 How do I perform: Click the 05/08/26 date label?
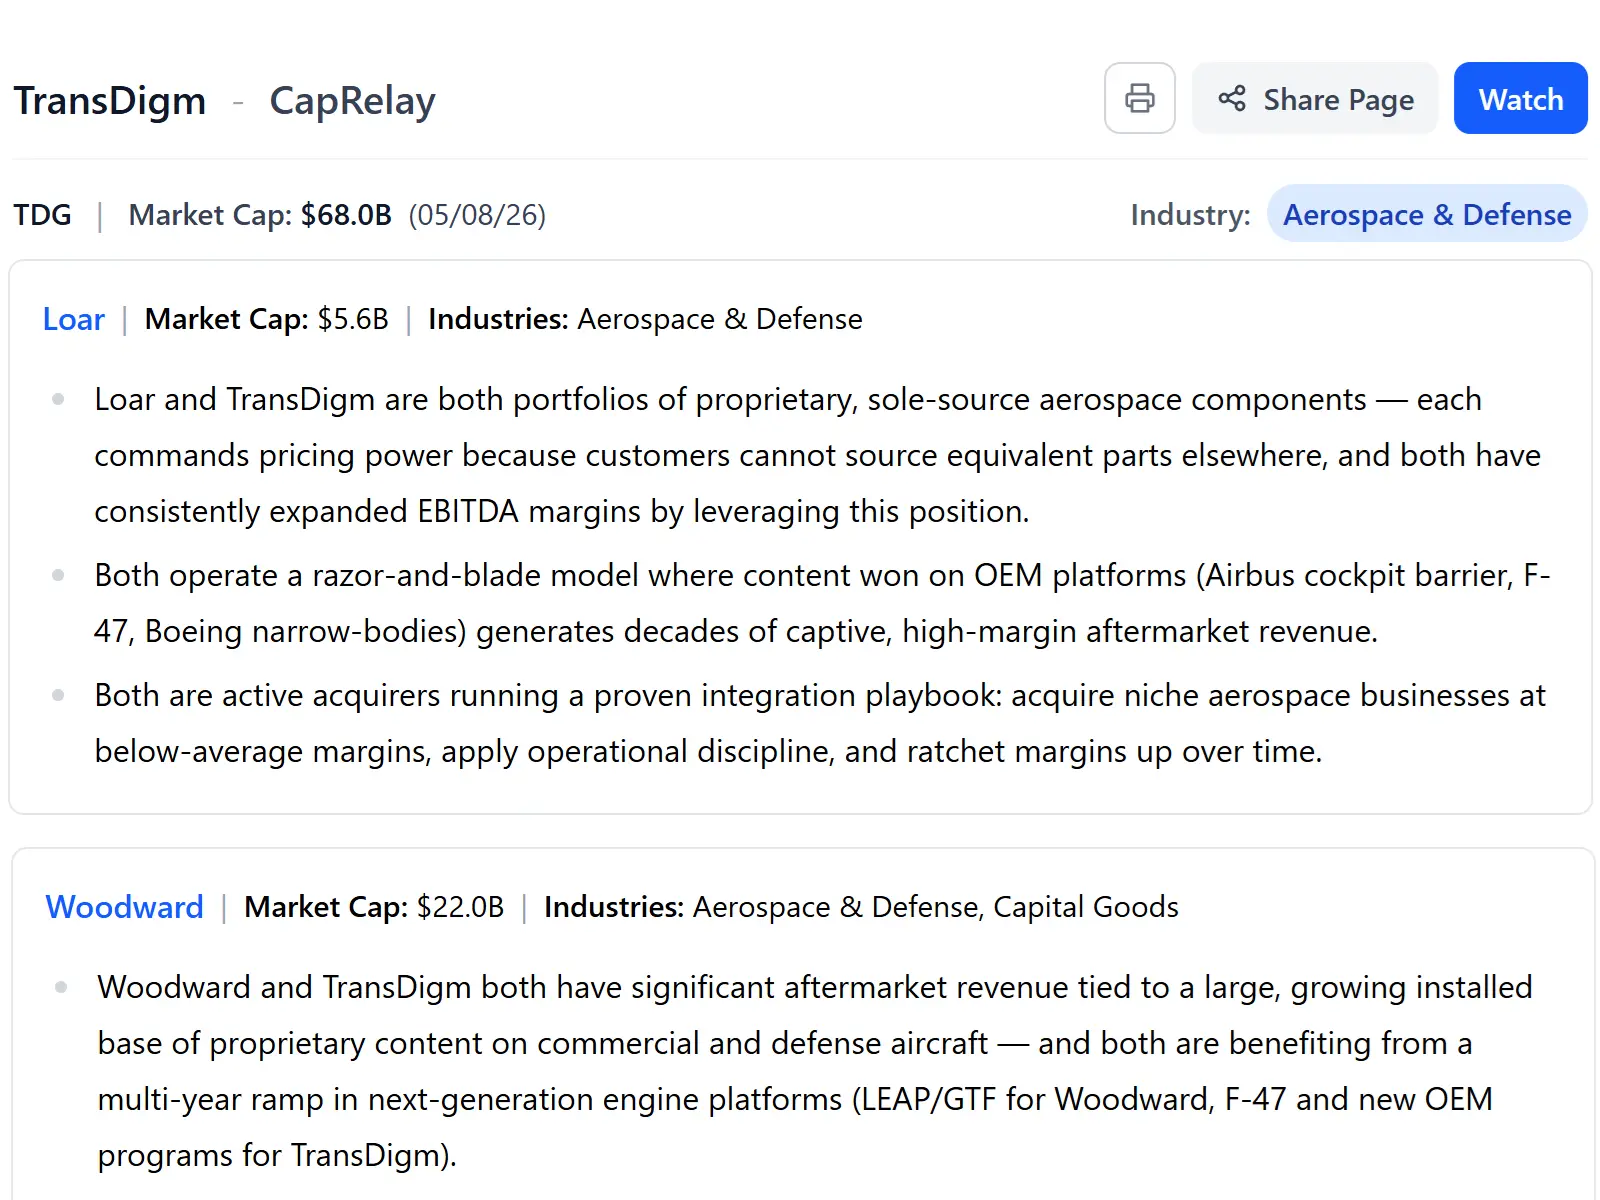click(477, 215)
